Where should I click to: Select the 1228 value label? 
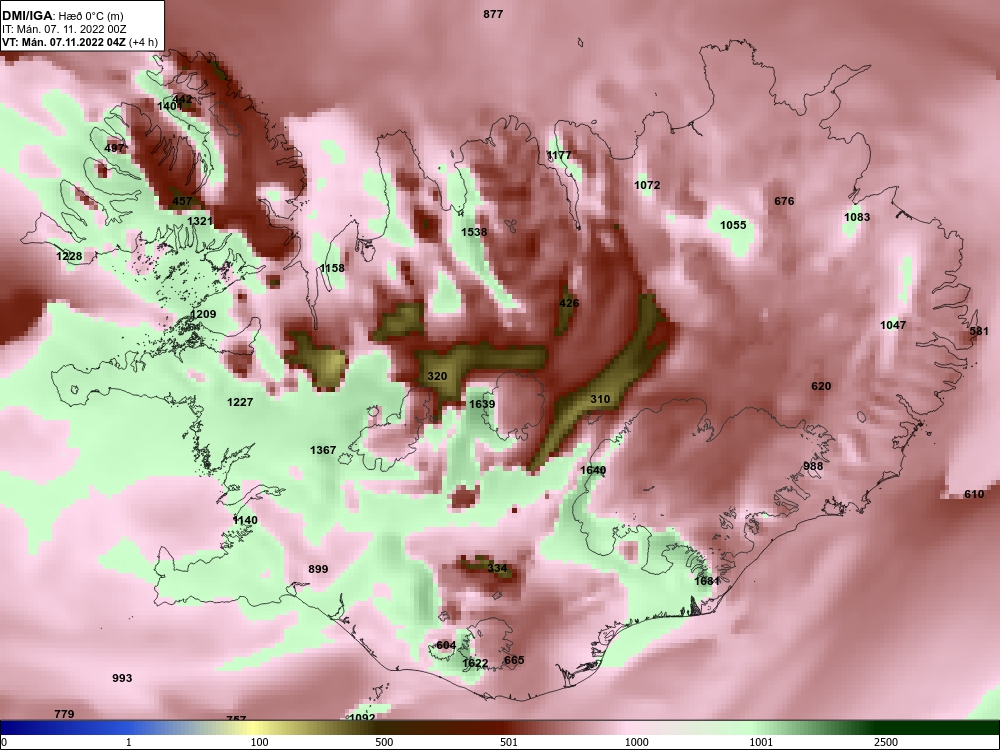pos(69,256)
